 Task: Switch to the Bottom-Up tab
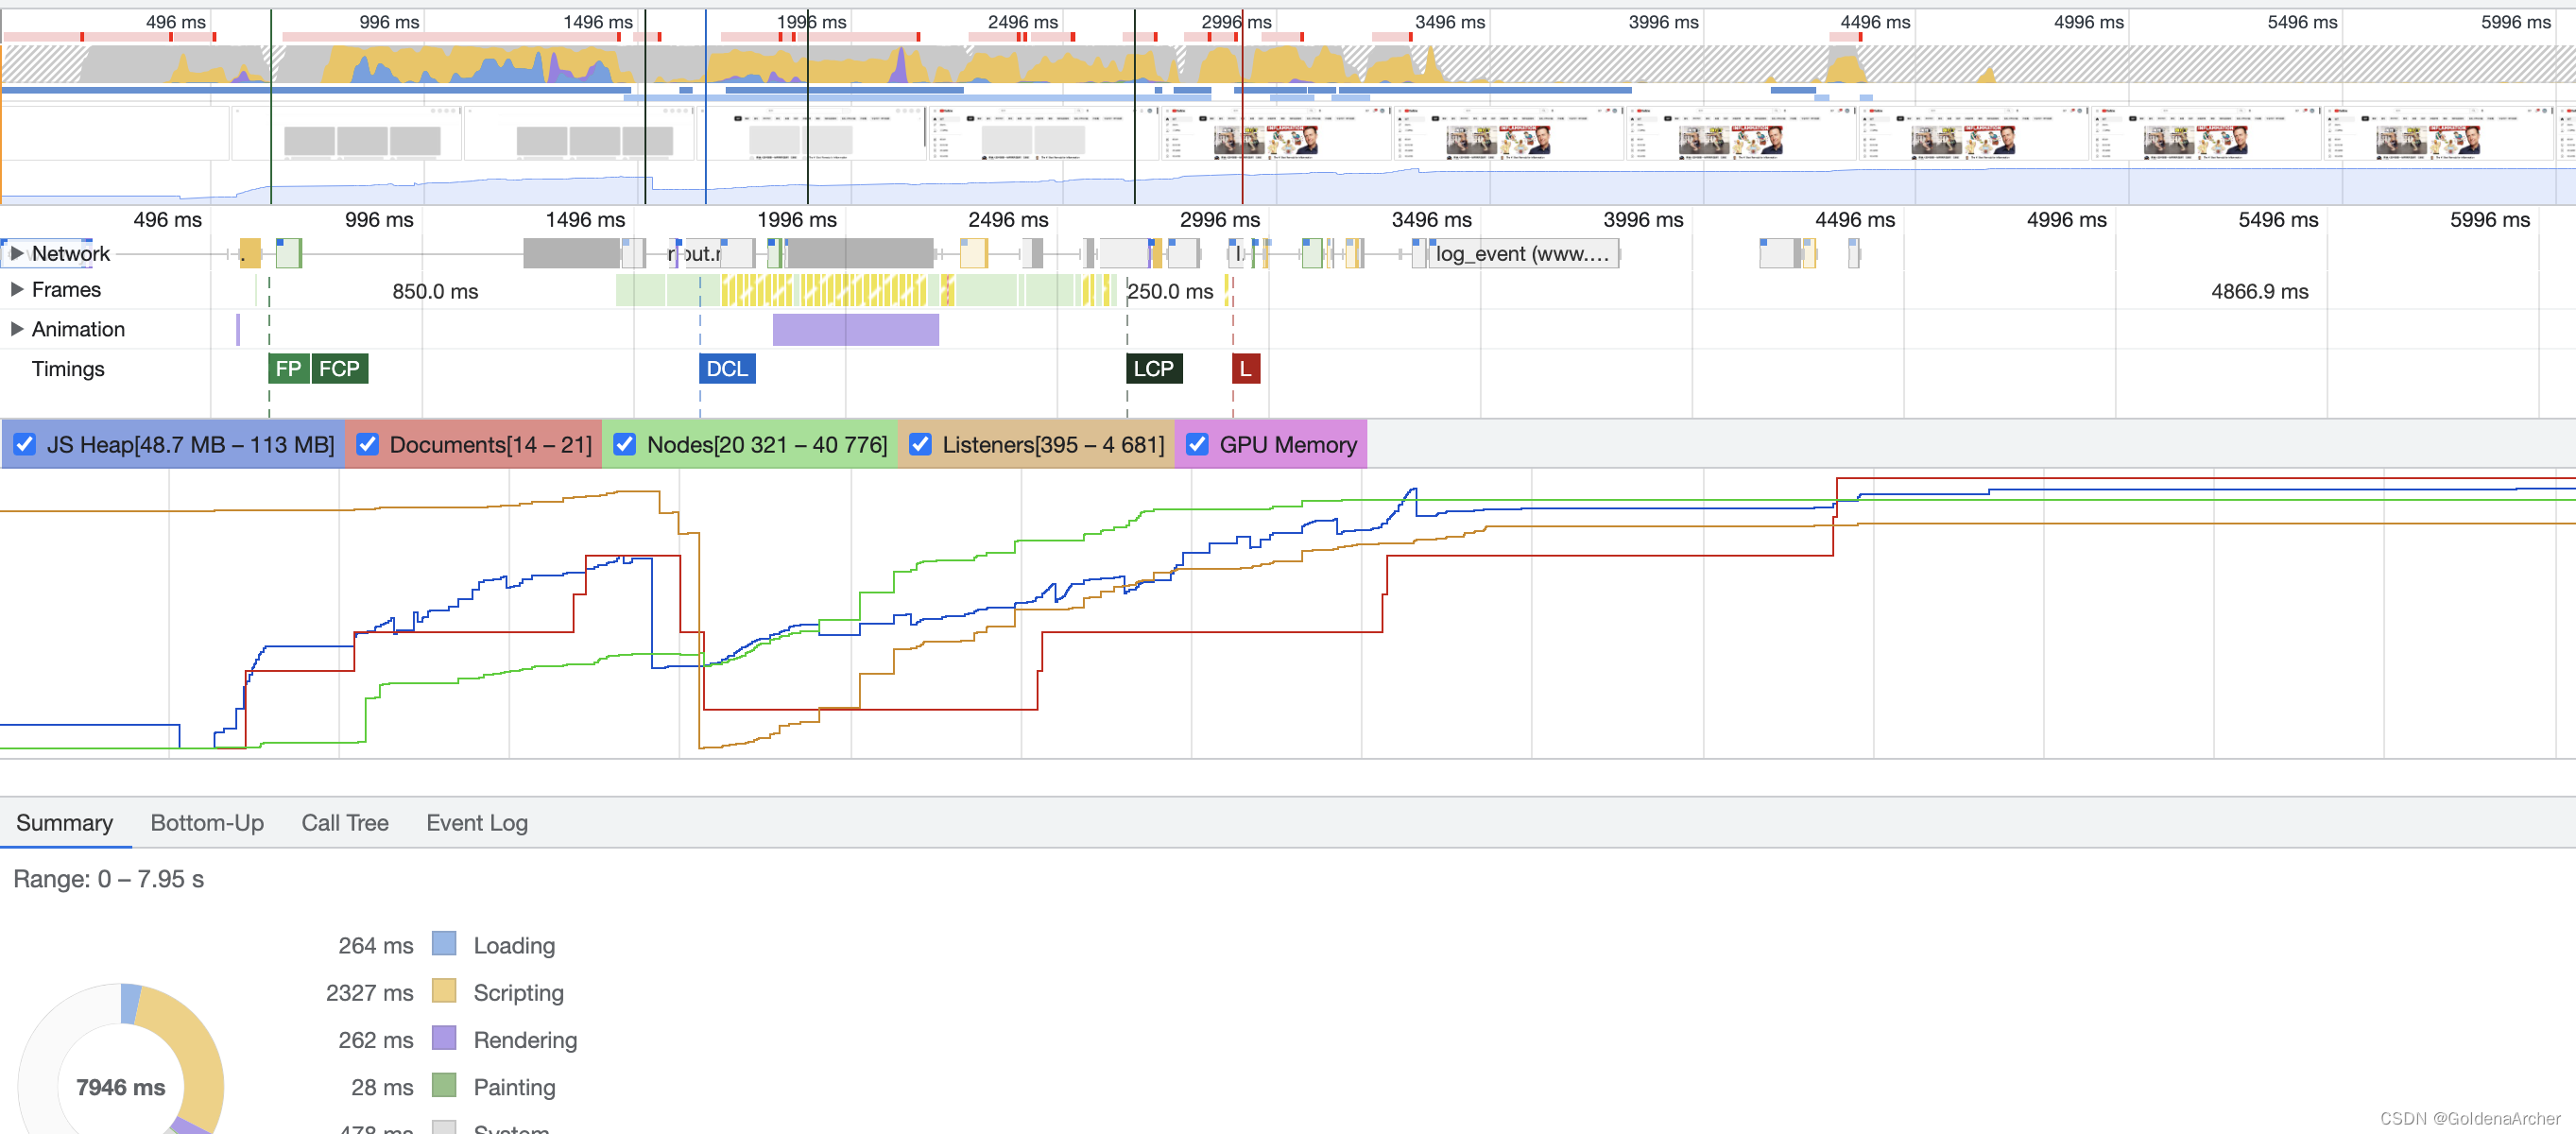[x=207, y=823]
